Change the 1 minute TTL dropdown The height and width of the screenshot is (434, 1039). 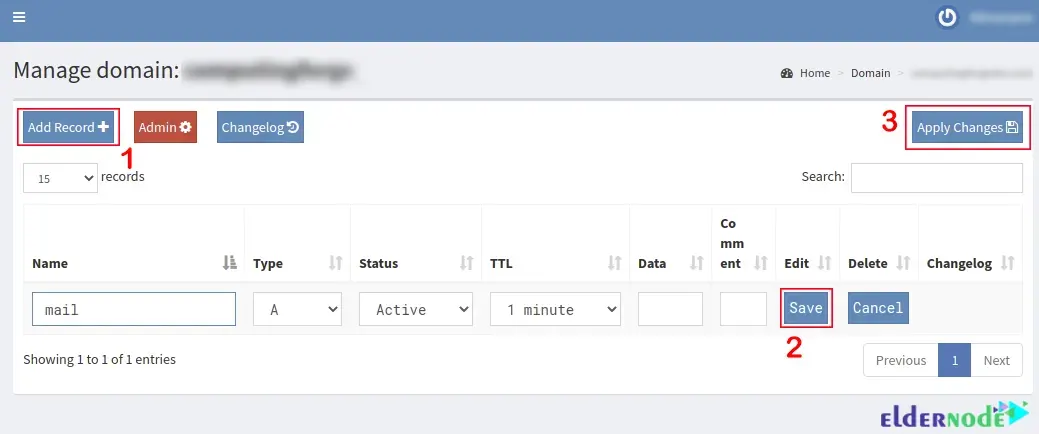click(555, 309)
